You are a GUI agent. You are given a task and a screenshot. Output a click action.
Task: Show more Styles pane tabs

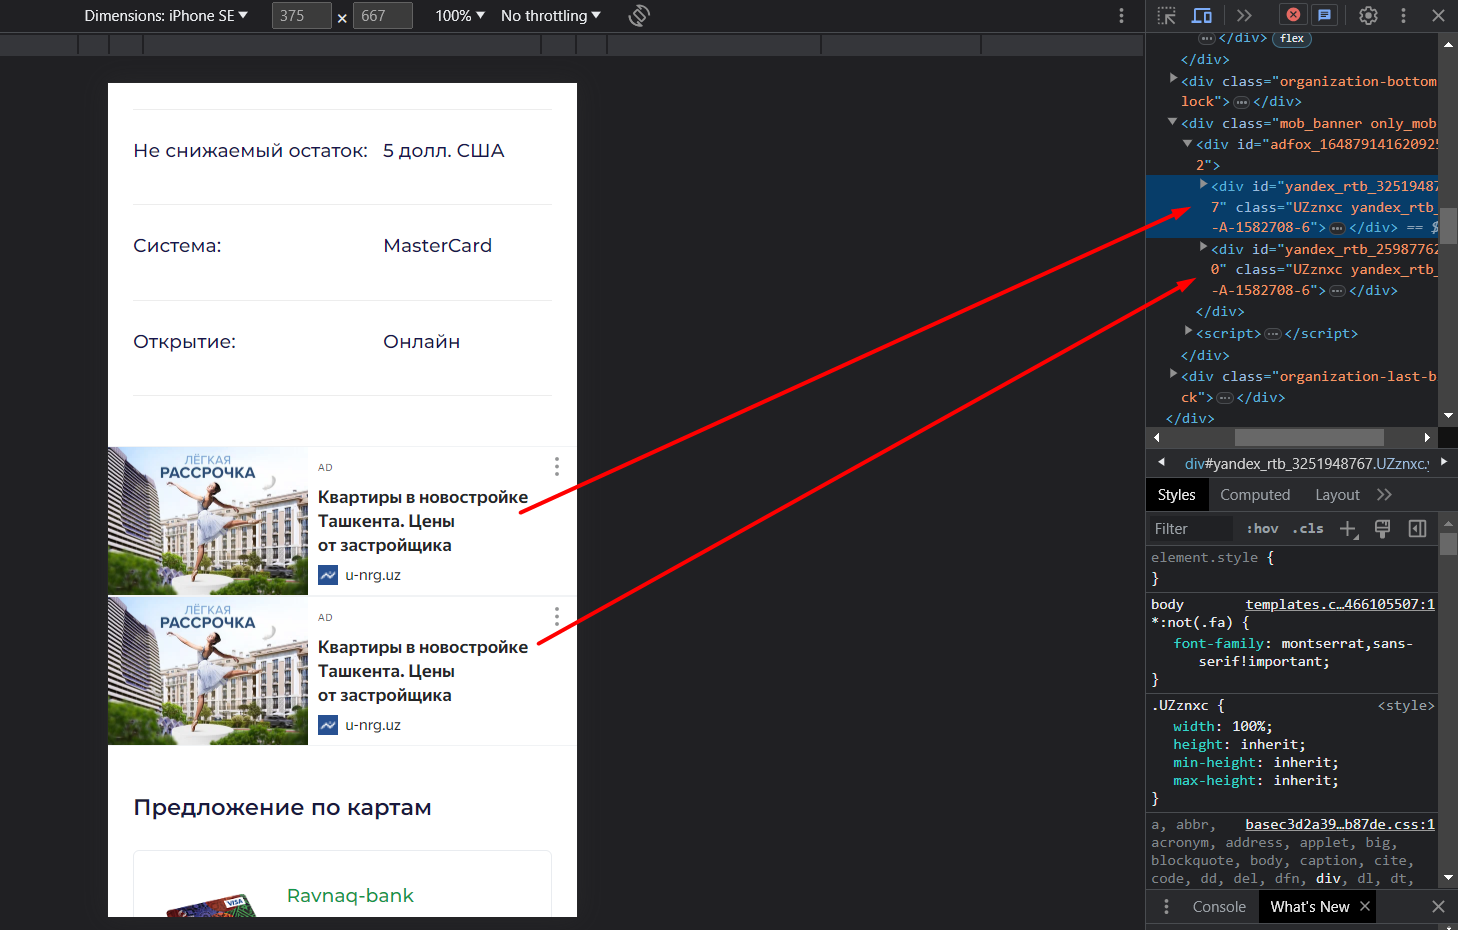click(x=1384, y=494)
